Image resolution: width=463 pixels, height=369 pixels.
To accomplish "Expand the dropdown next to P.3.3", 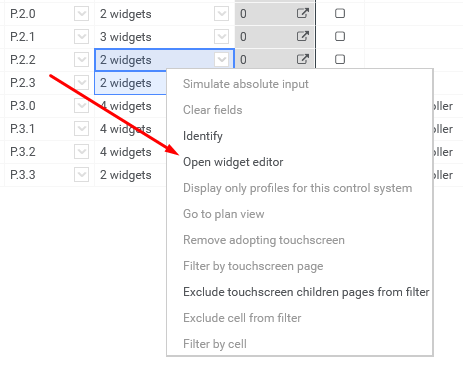I will [x=81, y=175].
